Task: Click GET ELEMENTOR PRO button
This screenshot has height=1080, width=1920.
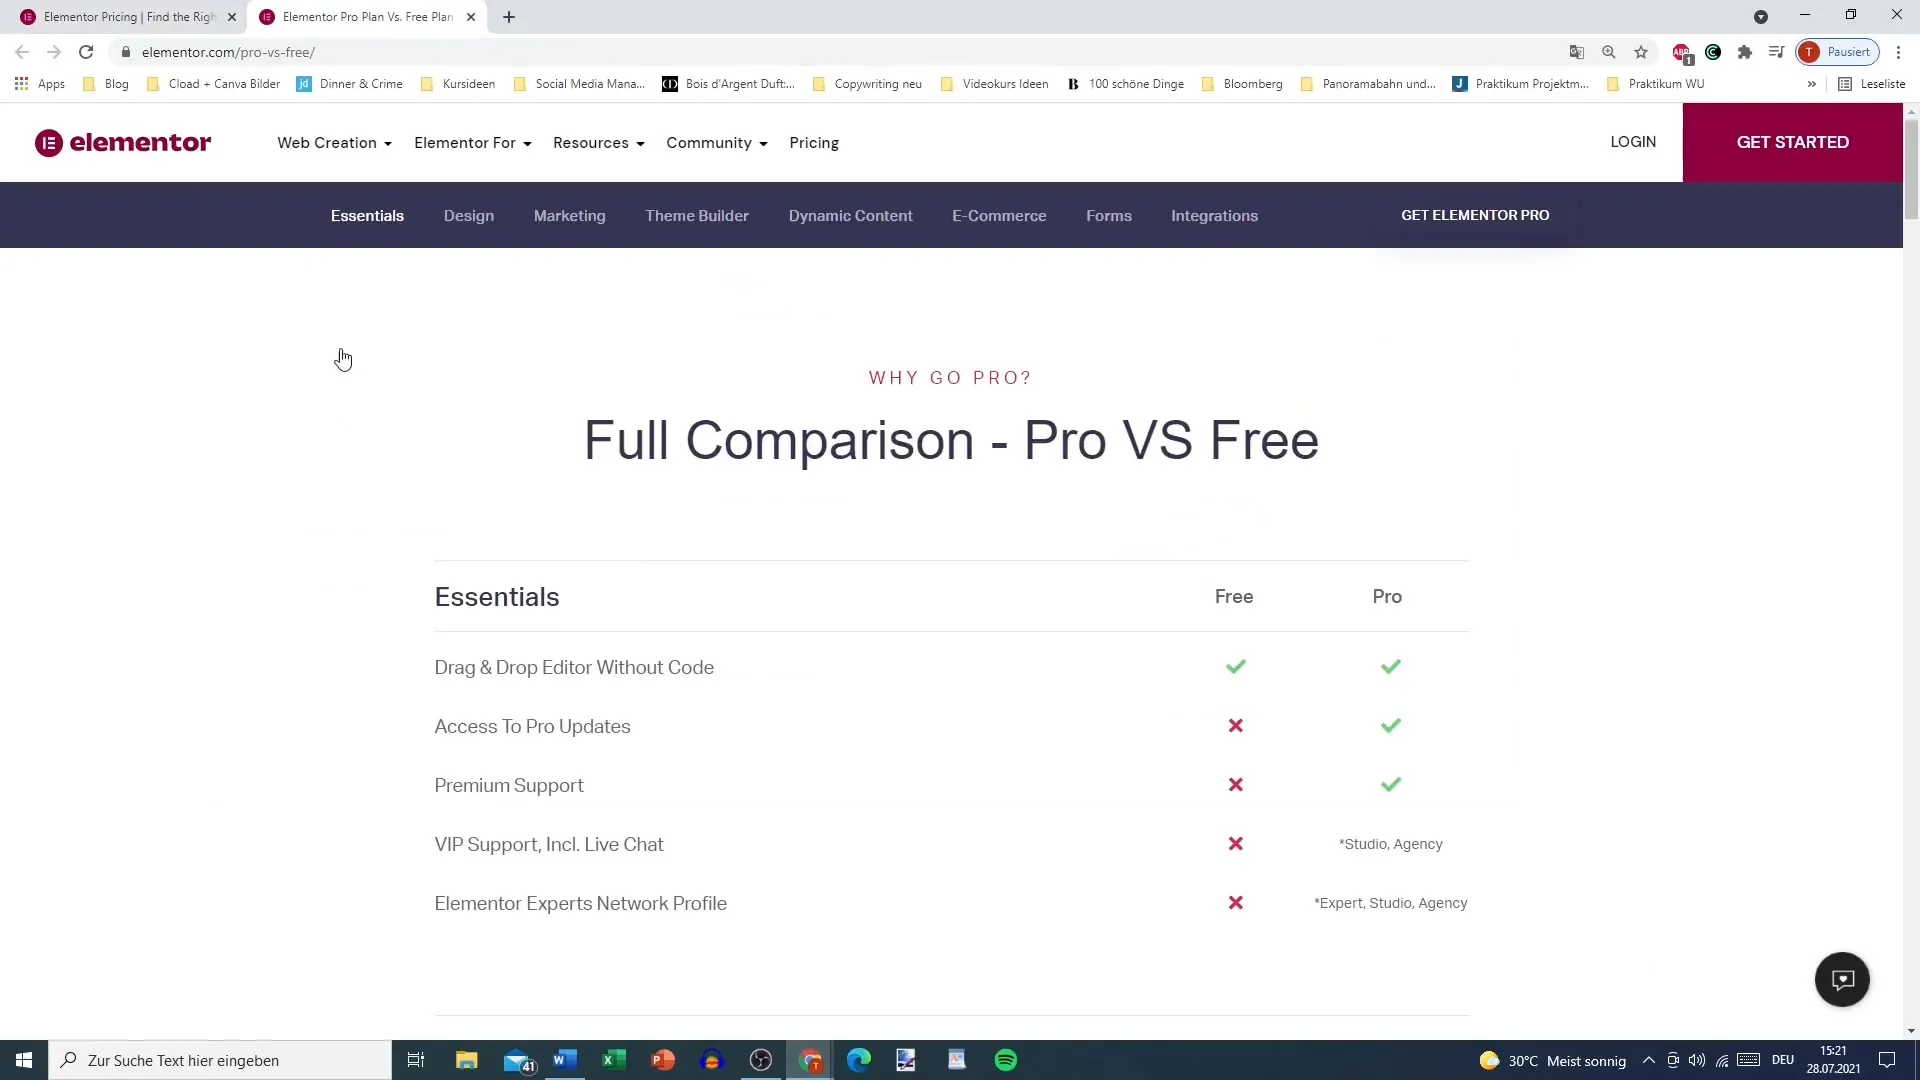Action: [x=1475, y=215]
